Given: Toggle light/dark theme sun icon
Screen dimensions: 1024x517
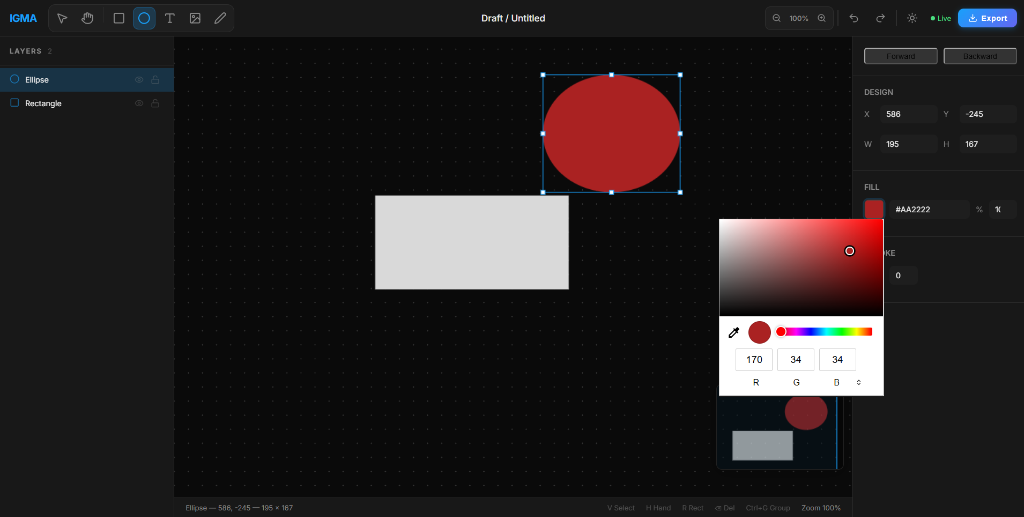Looking at the screenshot, I should point(912,18).
